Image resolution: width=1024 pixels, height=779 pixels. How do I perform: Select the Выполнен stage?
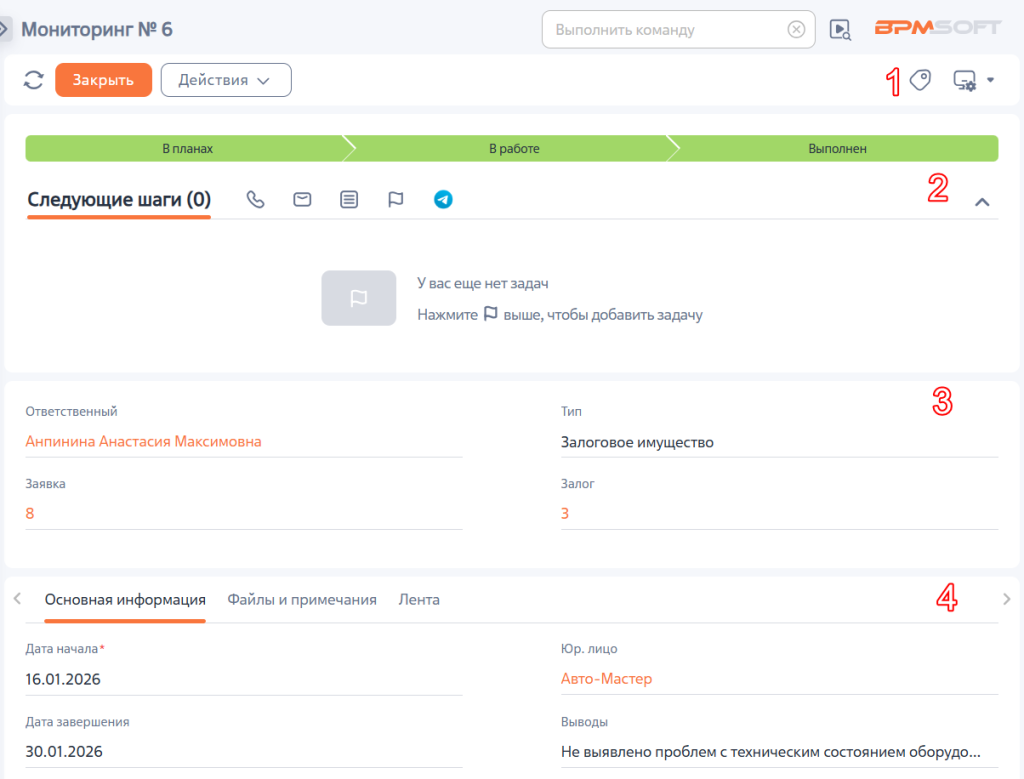837,148
